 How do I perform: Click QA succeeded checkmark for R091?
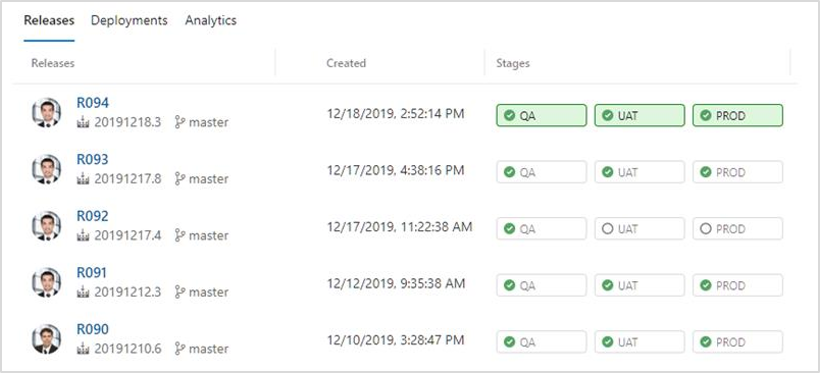(x=509, y=285)
